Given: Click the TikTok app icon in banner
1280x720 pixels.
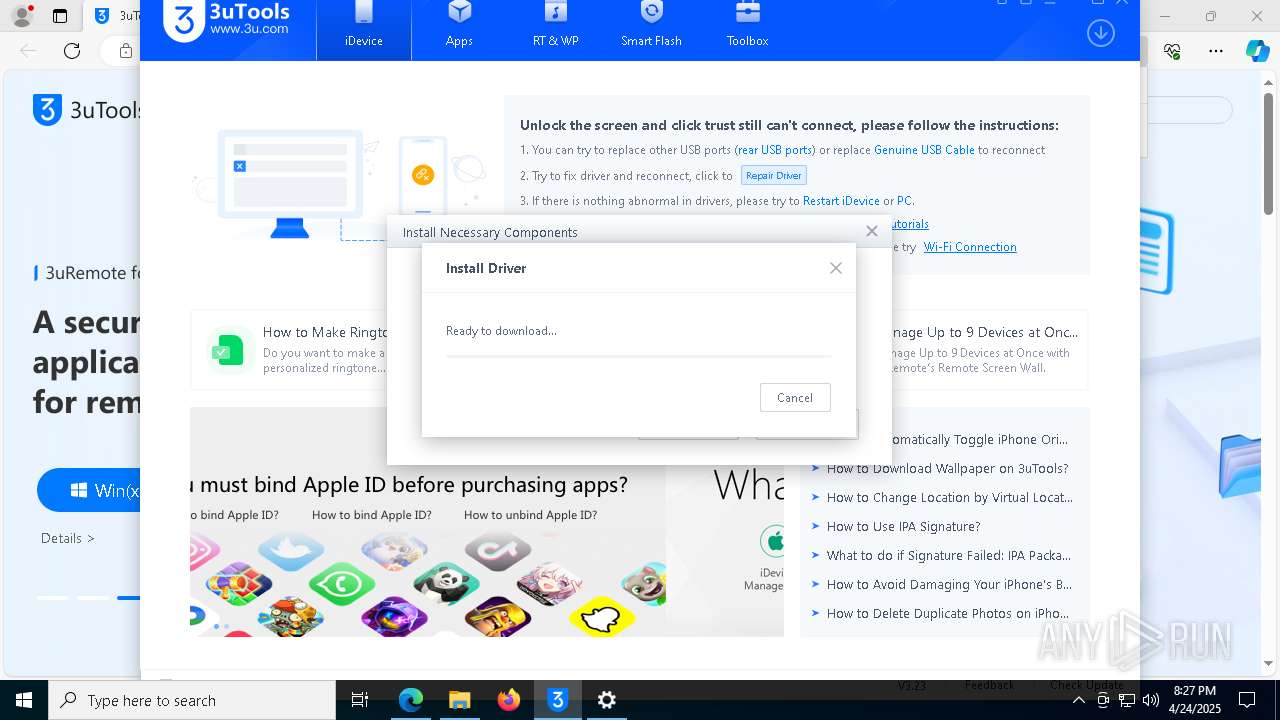Looking at the screenshot, I should 496,548.
